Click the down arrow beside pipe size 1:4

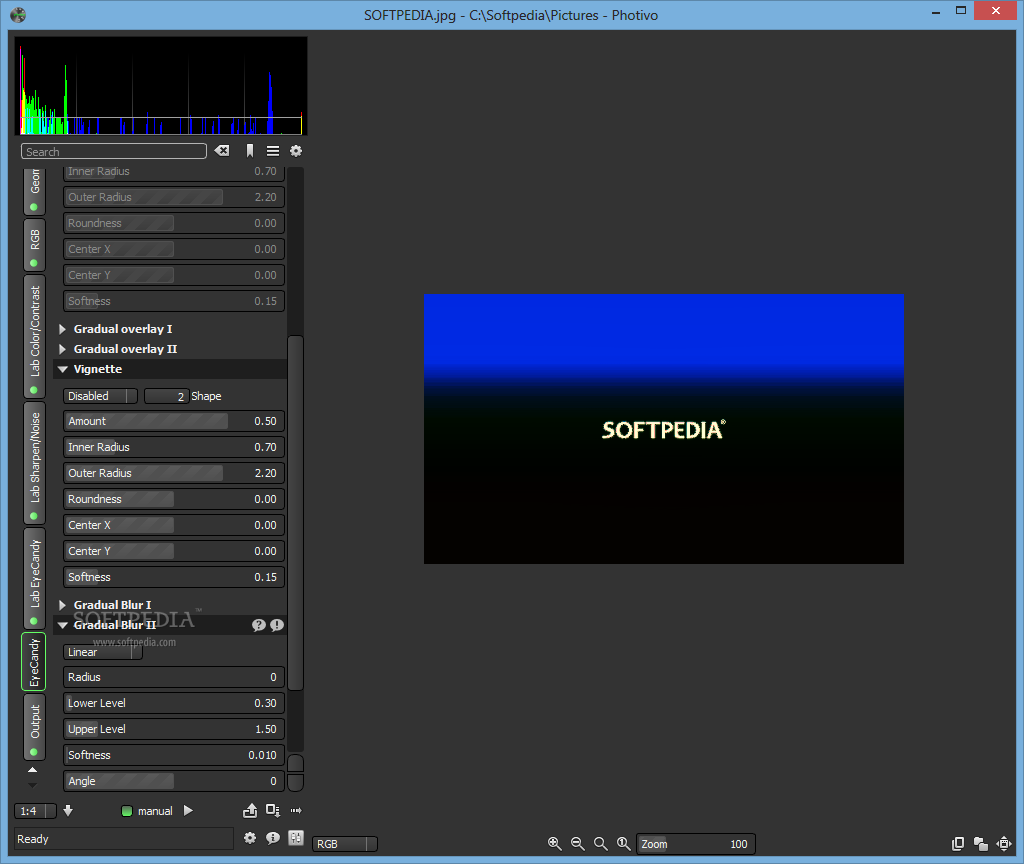(68, 810)
